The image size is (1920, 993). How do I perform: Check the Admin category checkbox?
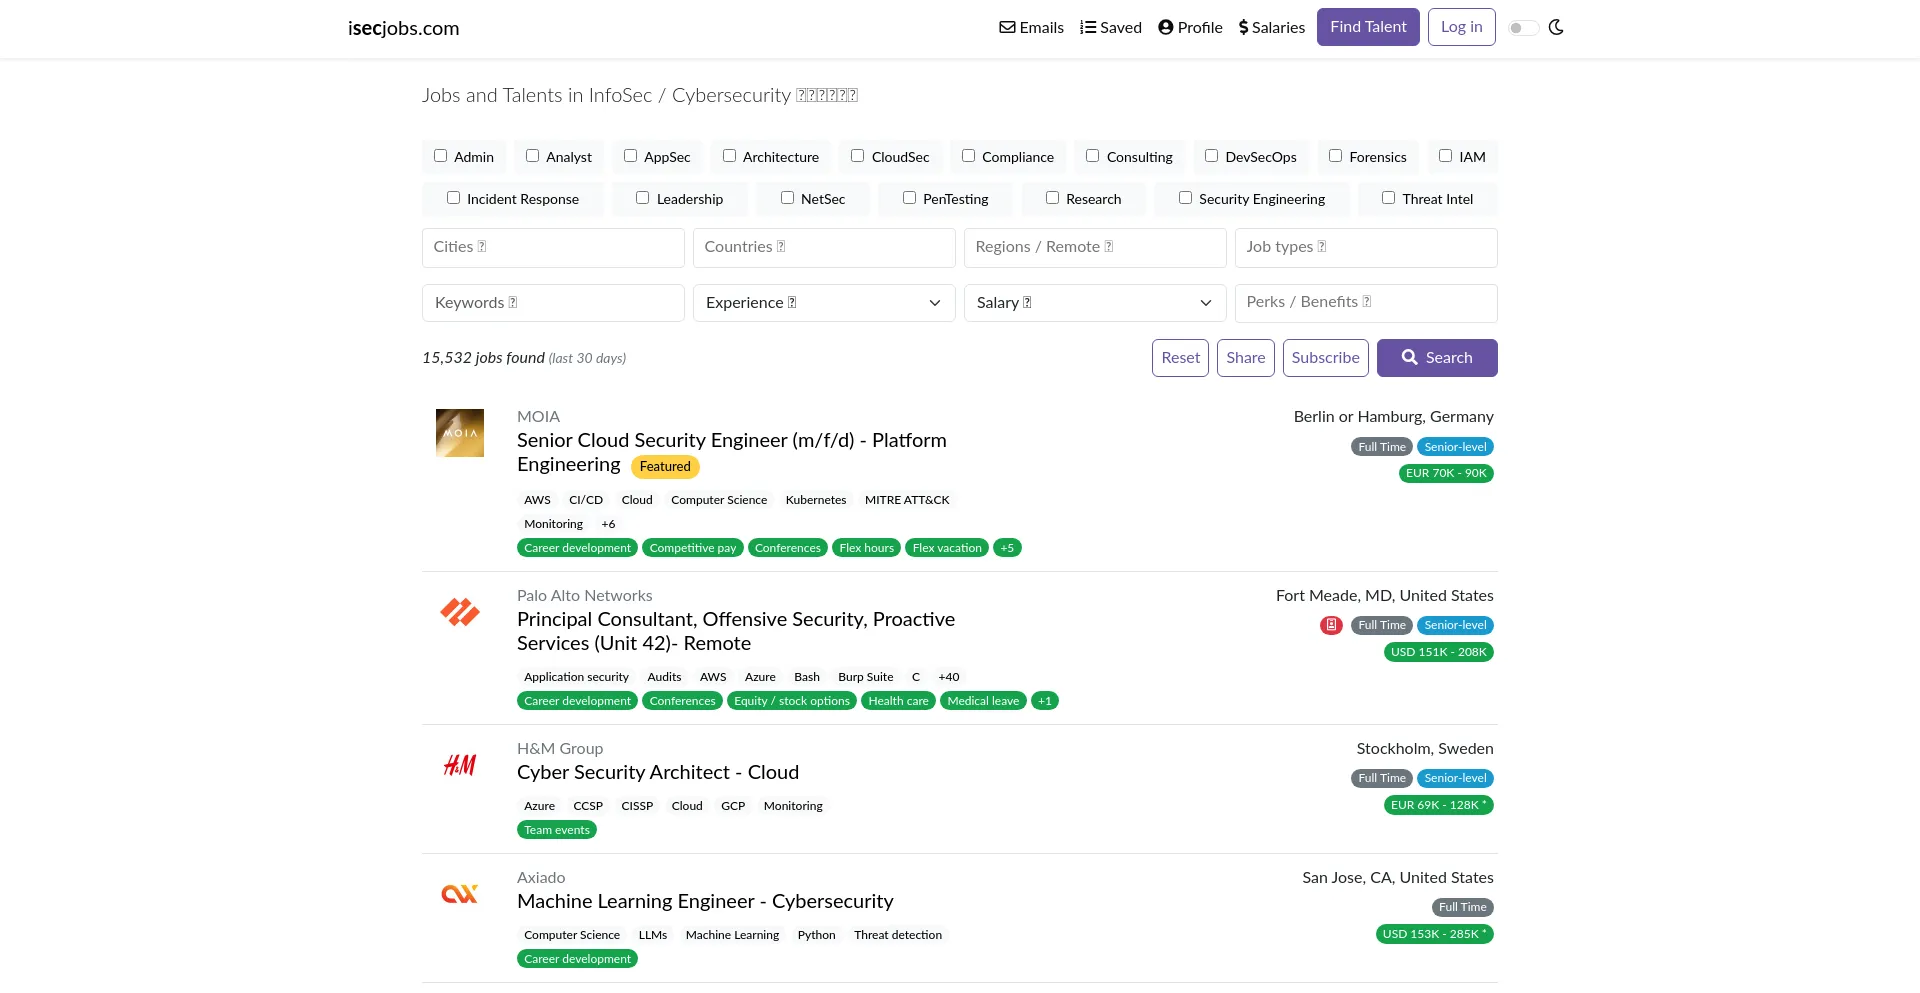pos(440,156)
